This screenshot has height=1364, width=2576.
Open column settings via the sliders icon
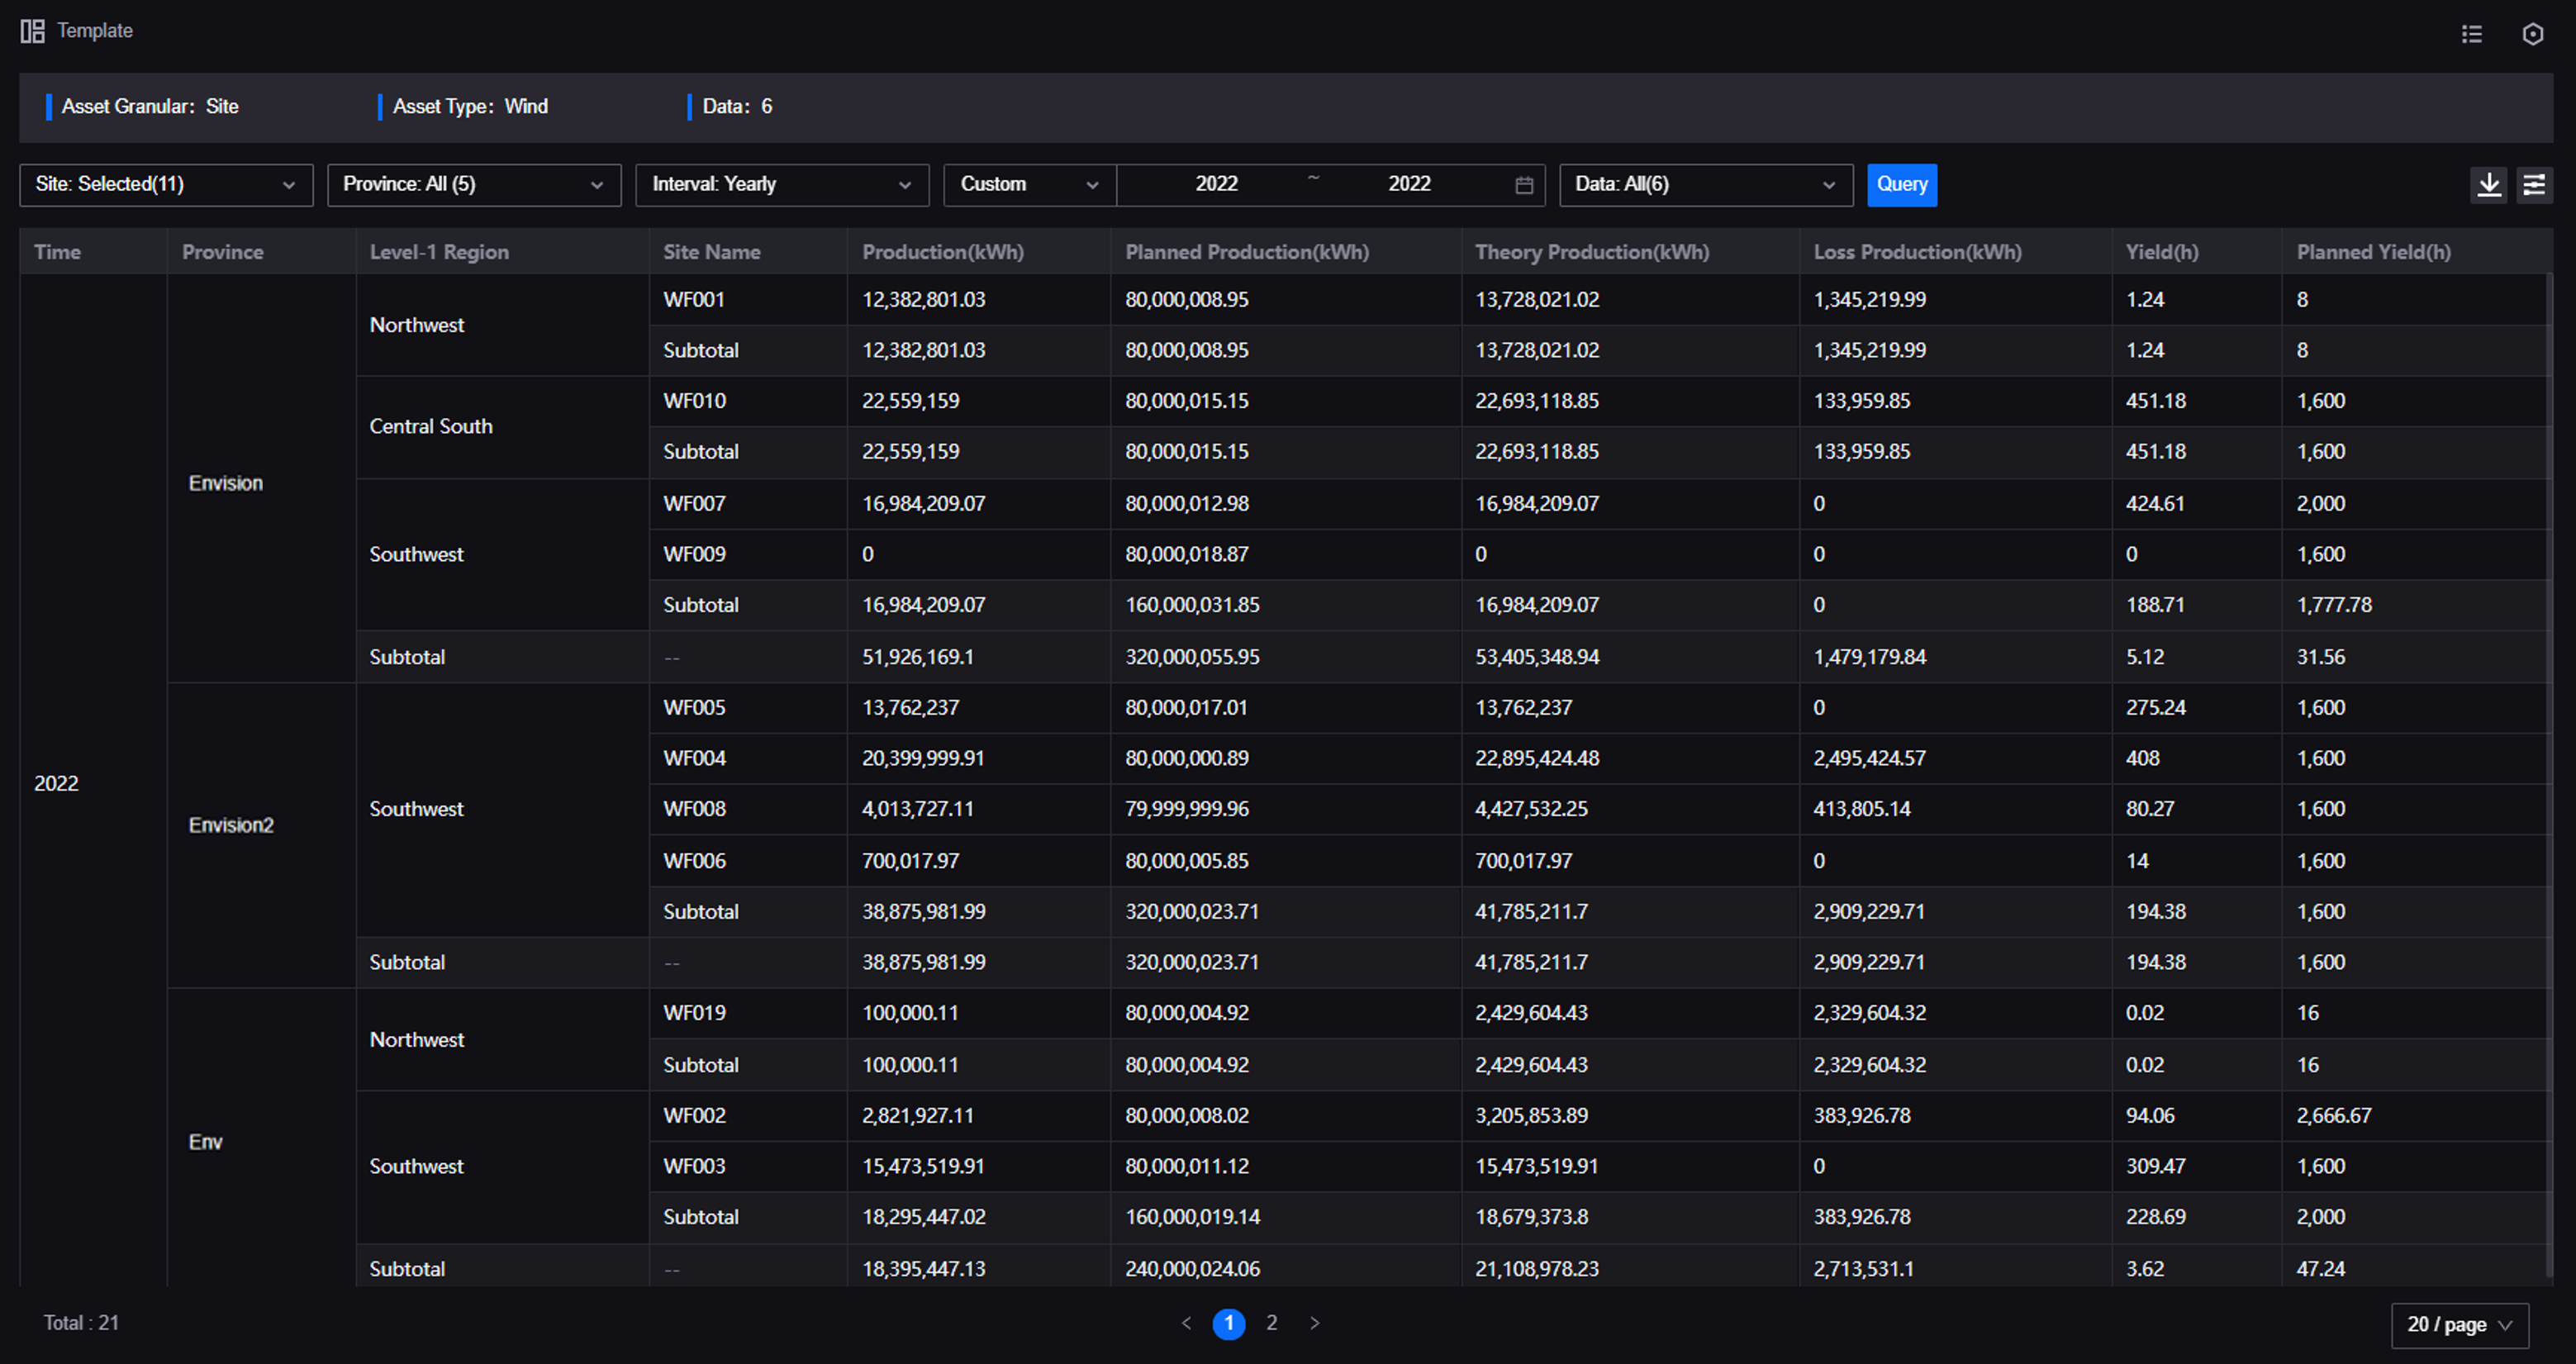click(x=2536, y=185)
